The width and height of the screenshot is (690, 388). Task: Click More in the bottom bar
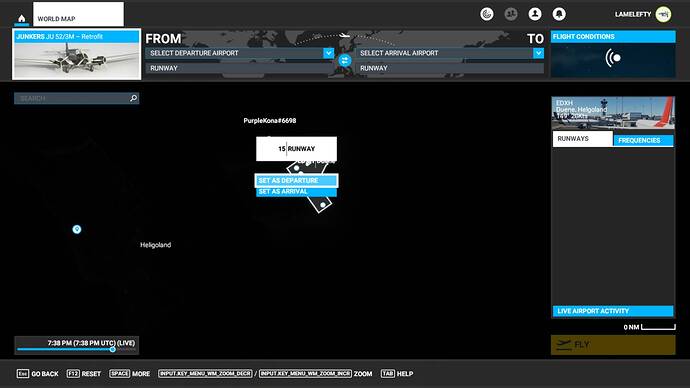tap(130, 374)
